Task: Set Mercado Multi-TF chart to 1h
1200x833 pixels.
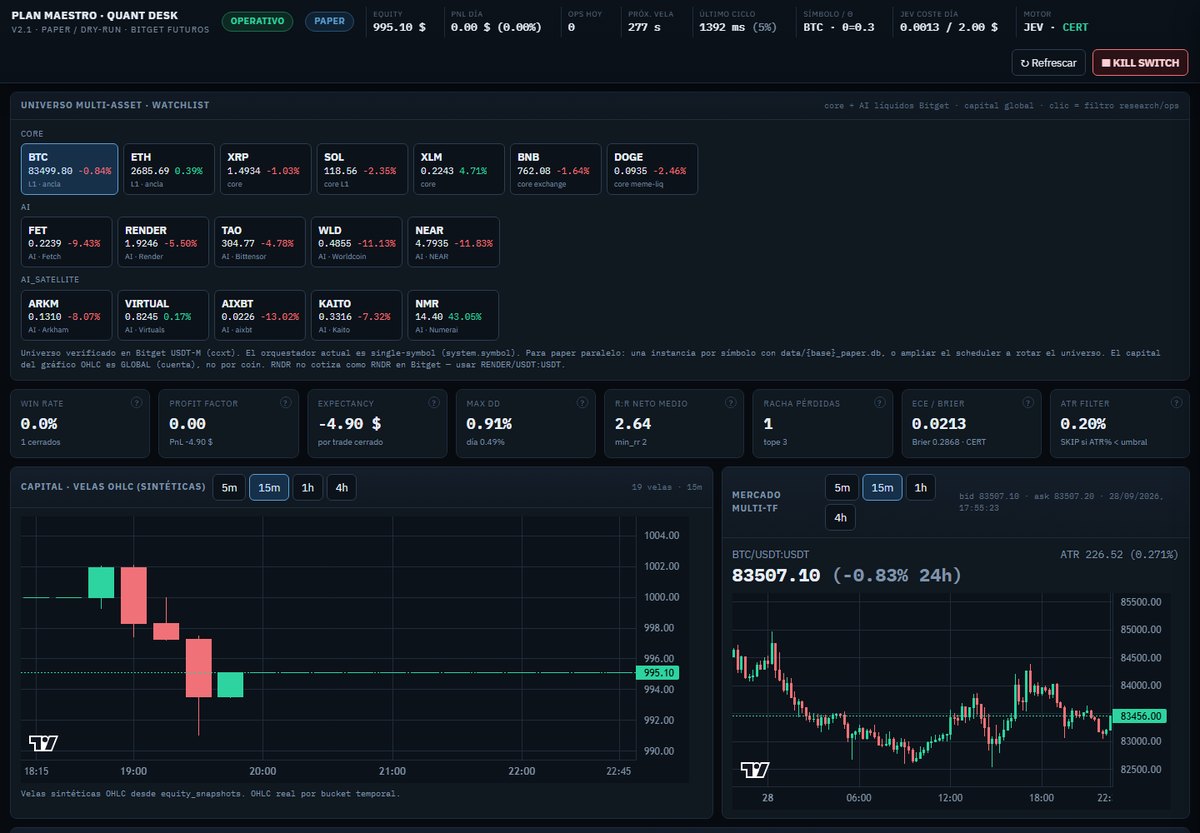Action: [x=921, y=487]
